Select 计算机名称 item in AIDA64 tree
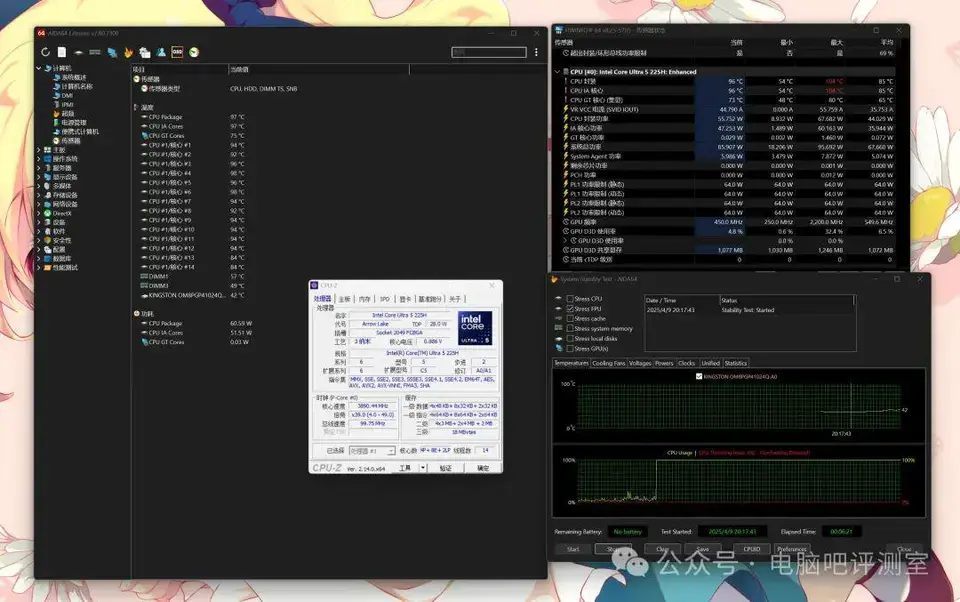 coord(72,87)
